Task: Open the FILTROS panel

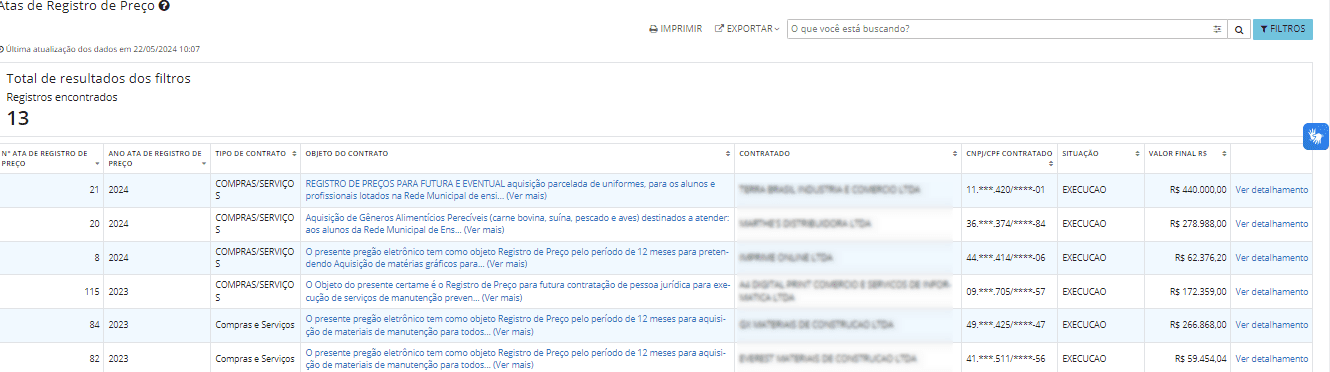Action: pos(1282,29)
